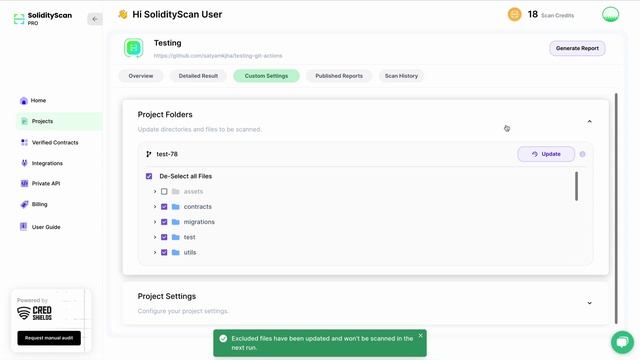The width and height of the screenshot is (640, 360).
Task: Click the file tree scrollbar
Action: click(576, 187)
